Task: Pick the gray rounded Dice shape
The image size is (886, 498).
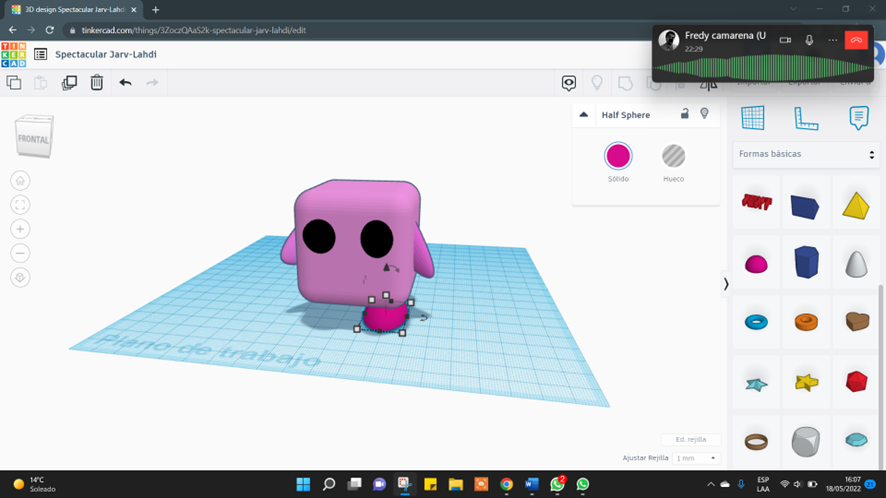Action: pyautogui.click(x=806, y=441)
